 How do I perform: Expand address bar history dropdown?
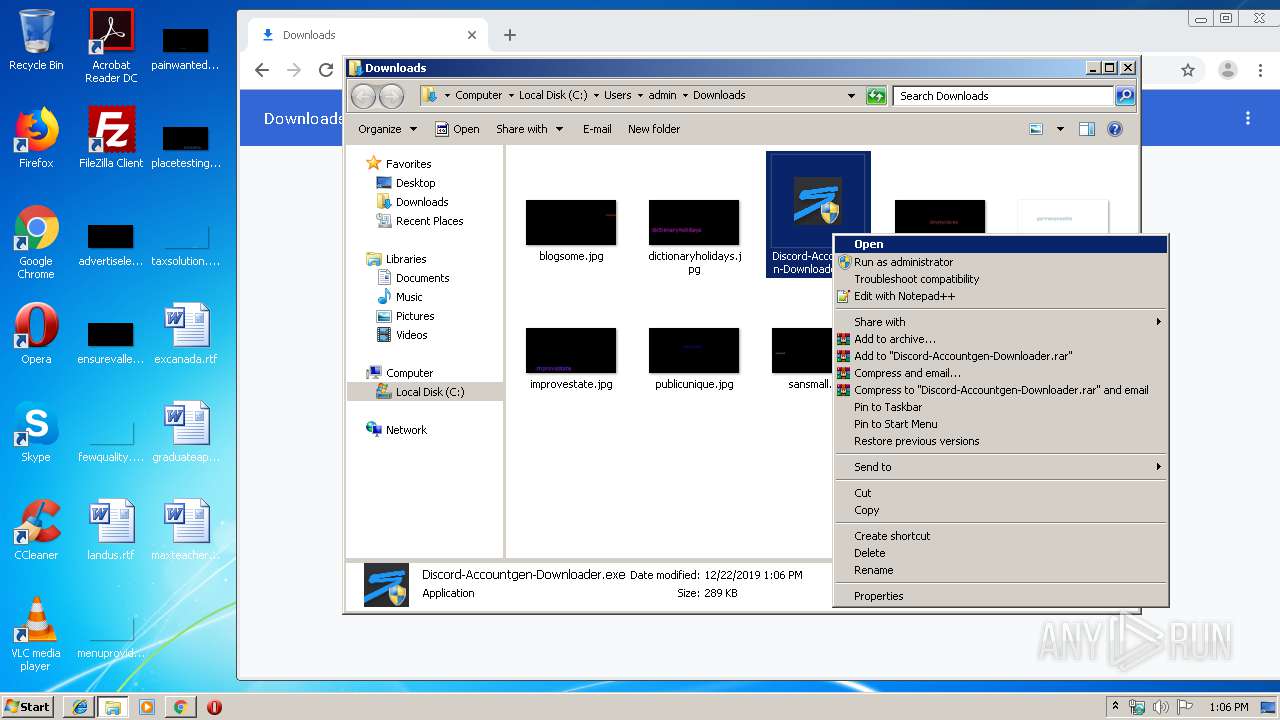(851, 96)
